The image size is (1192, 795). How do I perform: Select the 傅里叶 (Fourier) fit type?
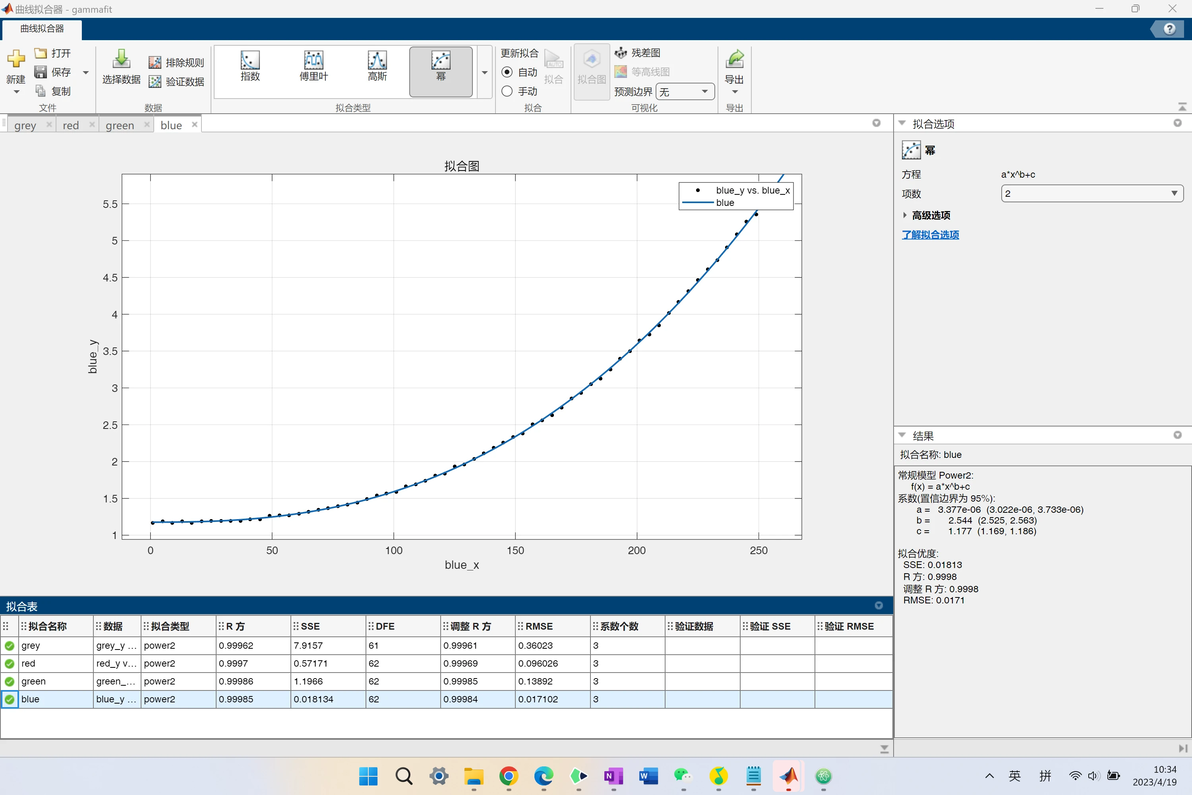pyautogui.click(x=313, y=65)
